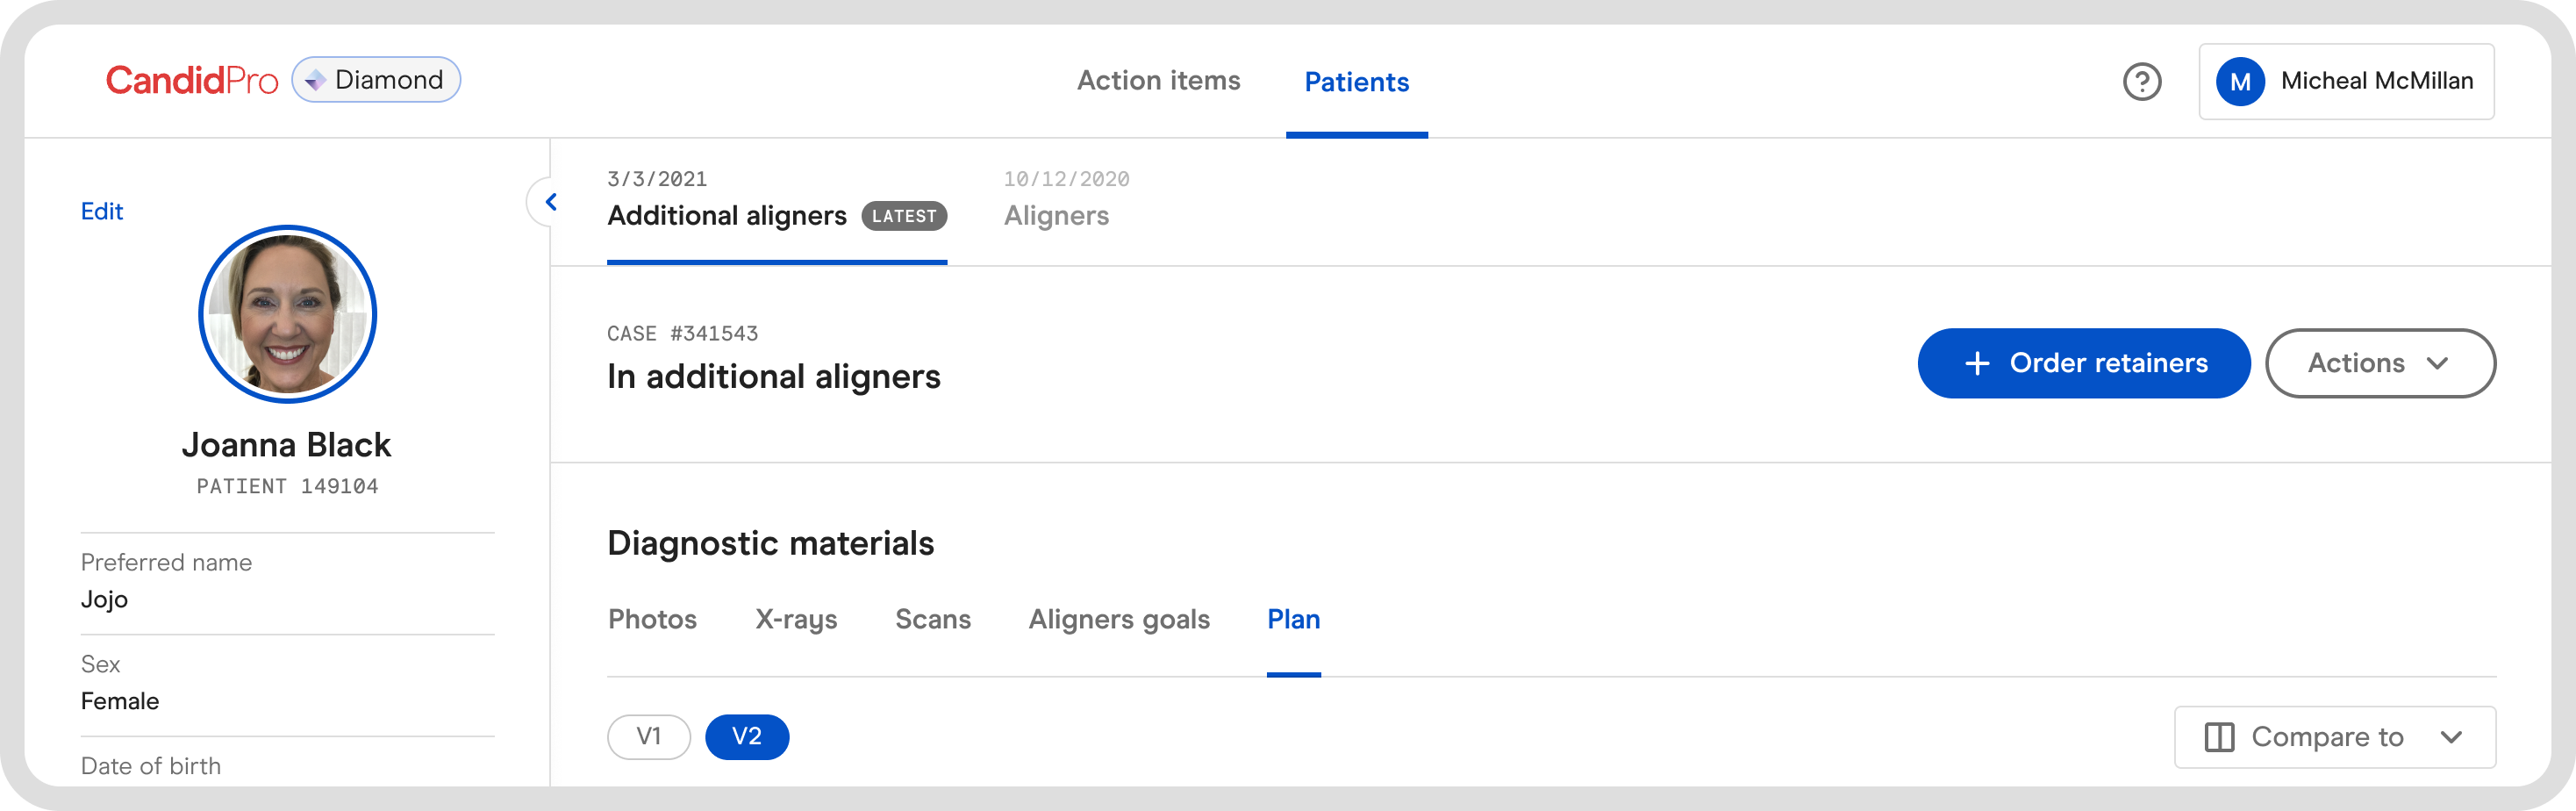The height and width of the screenshot is (811, 2576).
Task: Open the Aligners case from 10/12/2020
Action: point(1056,215)
